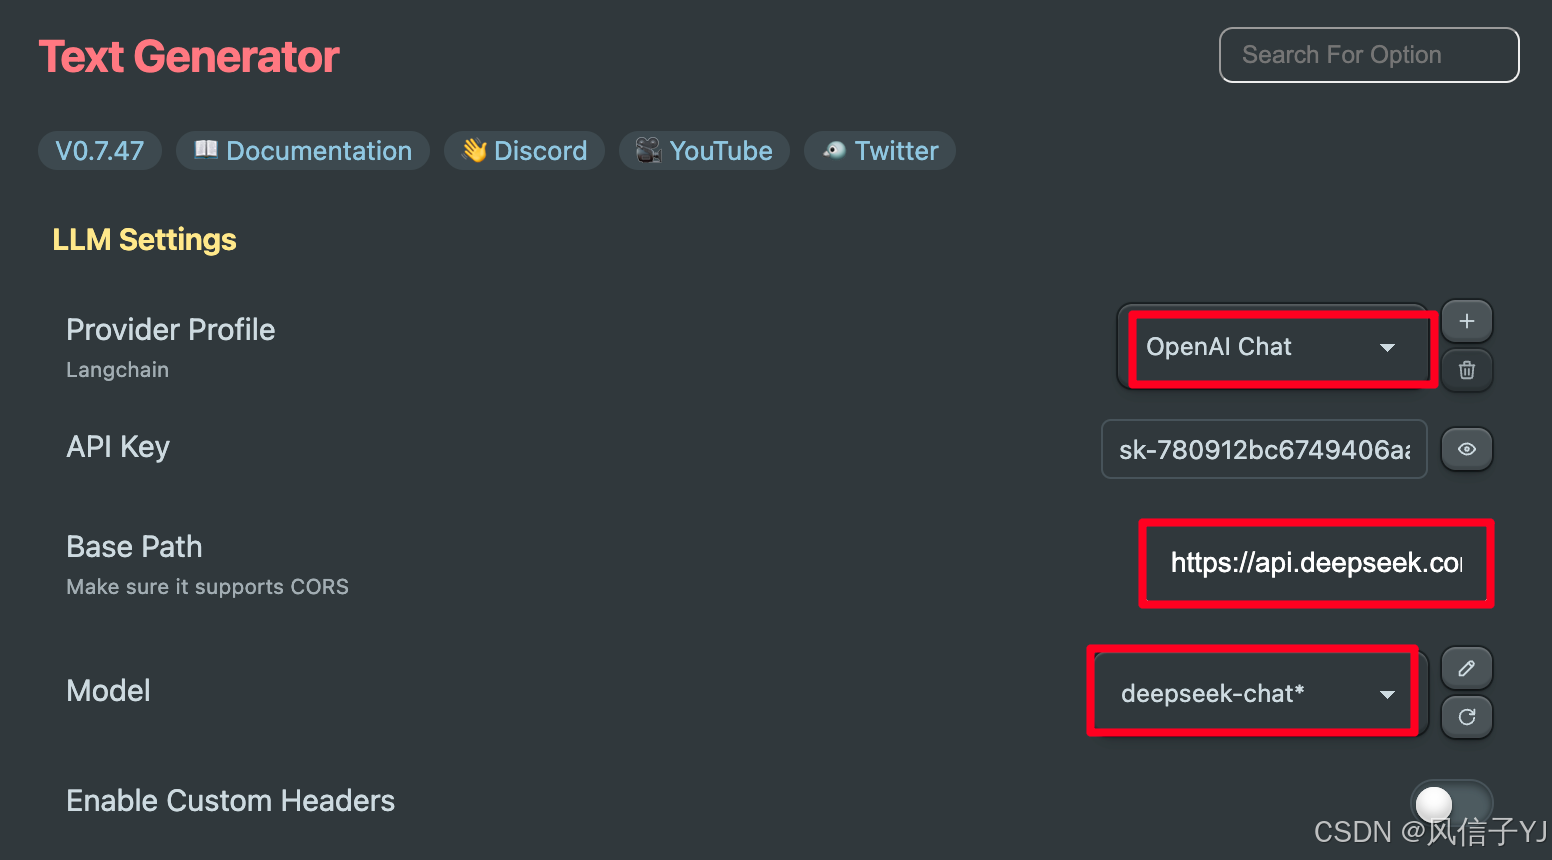
Task: Open the deepseek-chat model dropdown
Action: 1258,693
